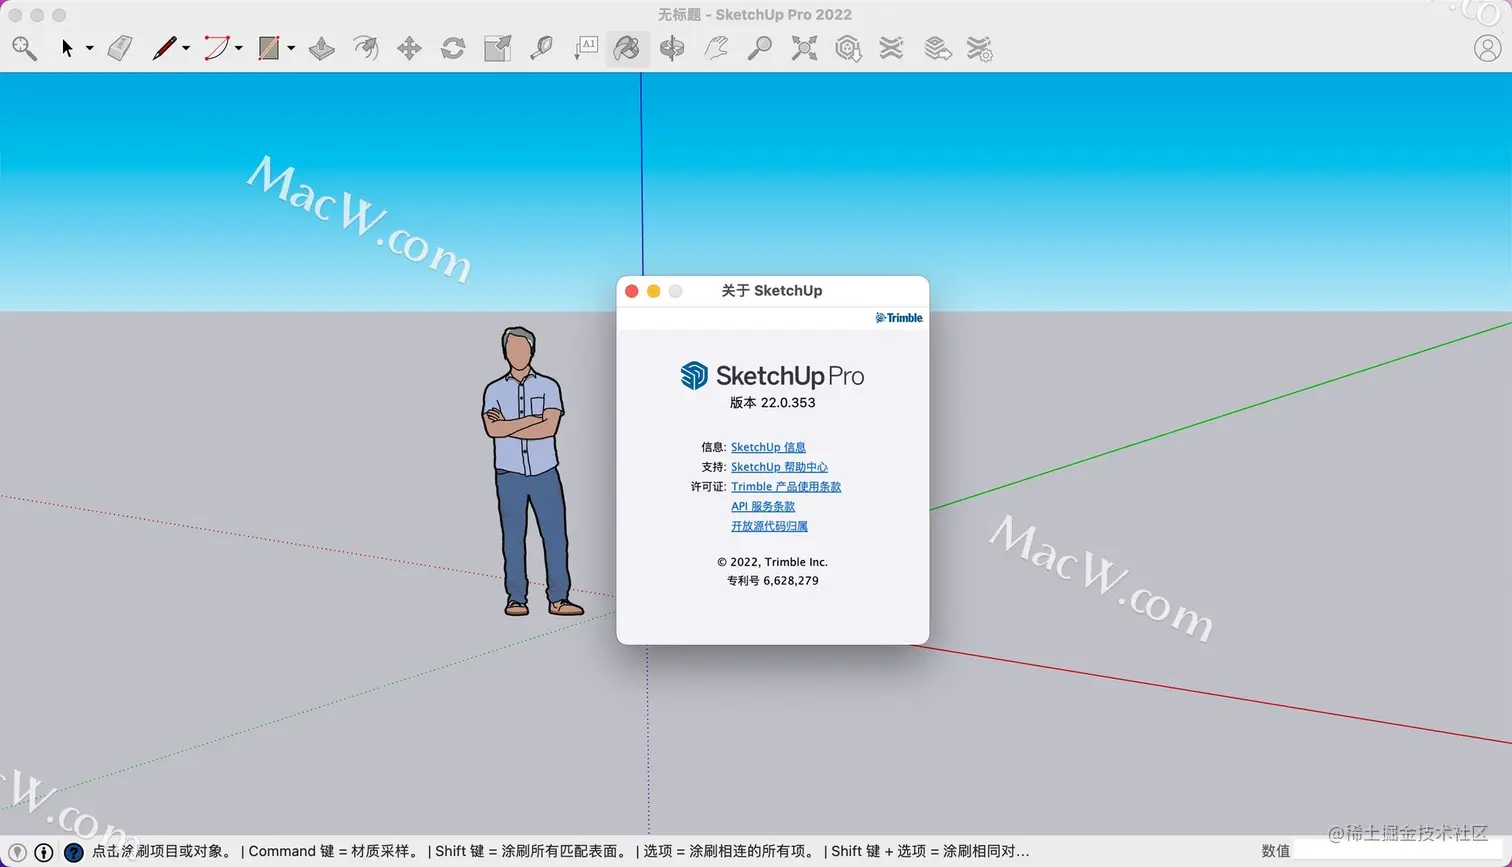Viewport: 1512px width, 867px height.
Task: Select the Pan hand tool
Action: coord(716,48)
